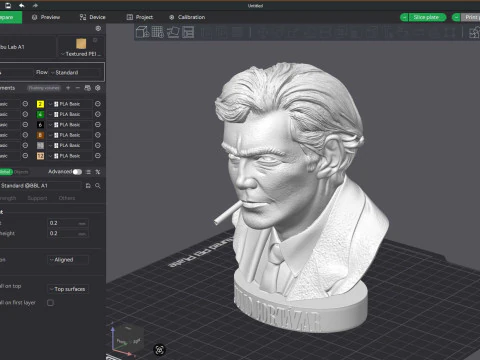The height and width of the screenshot is (360, 480).
Task: Click the lower 0.2 layer height field
Action: click(x=68, y=233)
